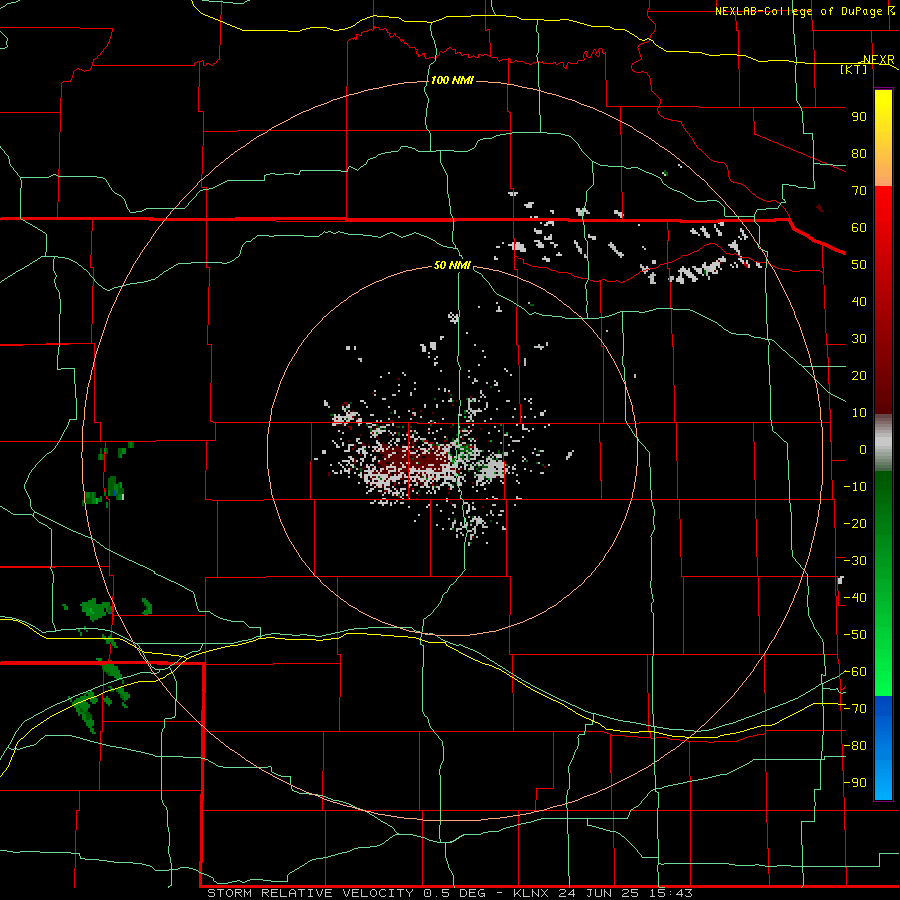Click the NEXR label above the color scale

click(x=878, y=59)
